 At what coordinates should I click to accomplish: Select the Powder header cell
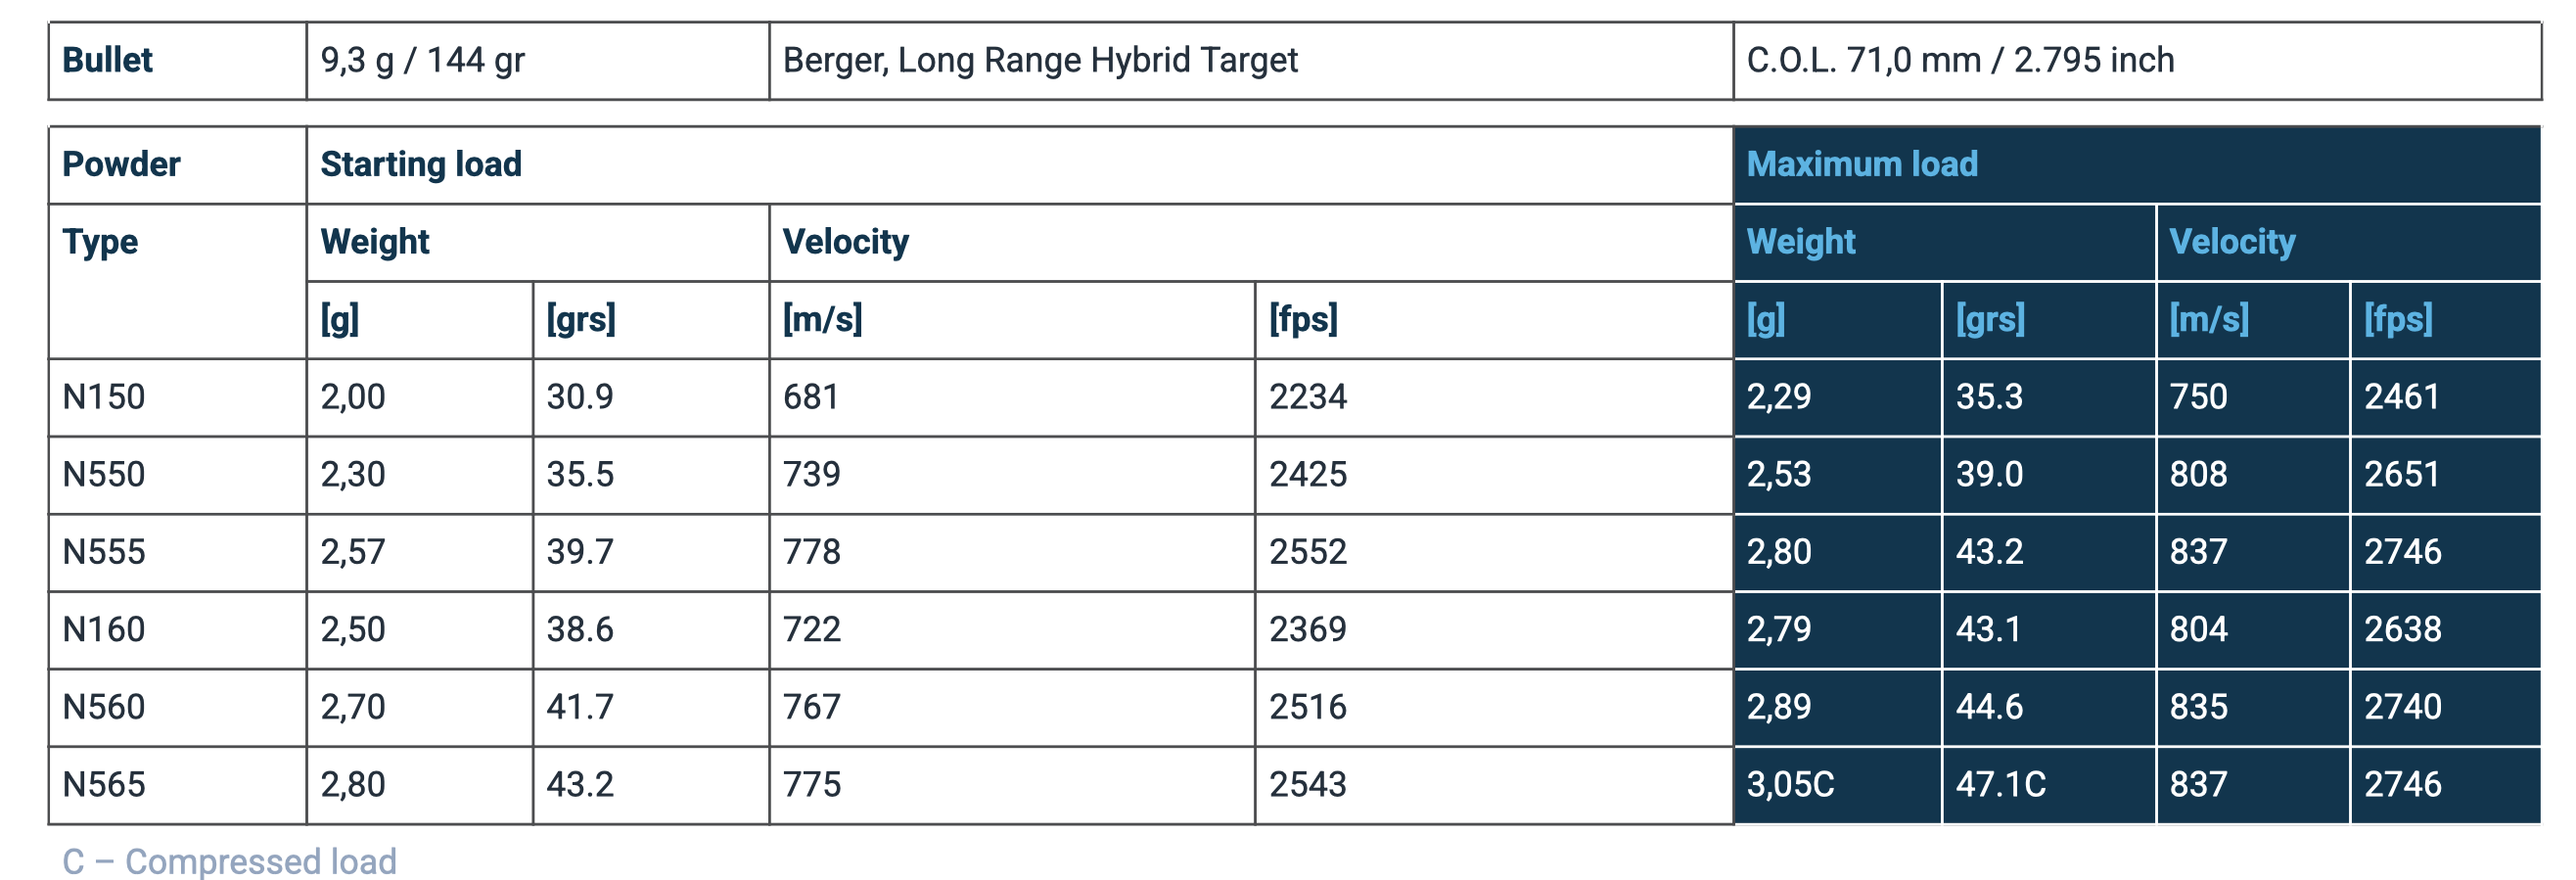pos(178,165)
